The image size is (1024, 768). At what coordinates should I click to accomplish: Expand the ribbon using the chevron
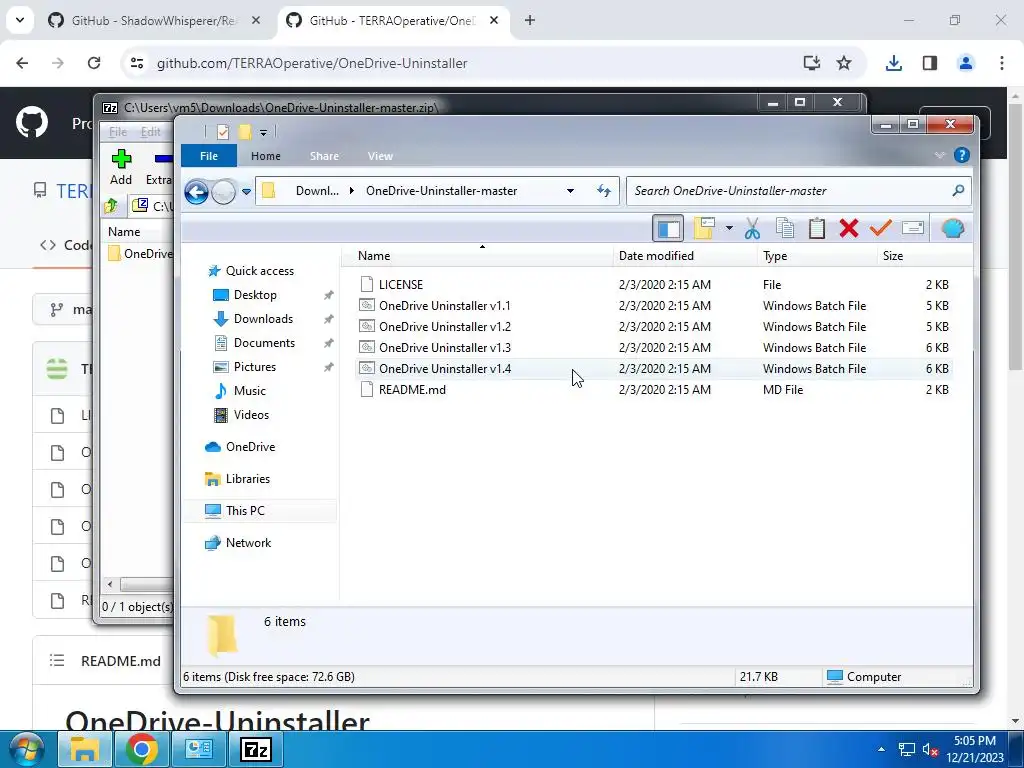pos(940,155)
